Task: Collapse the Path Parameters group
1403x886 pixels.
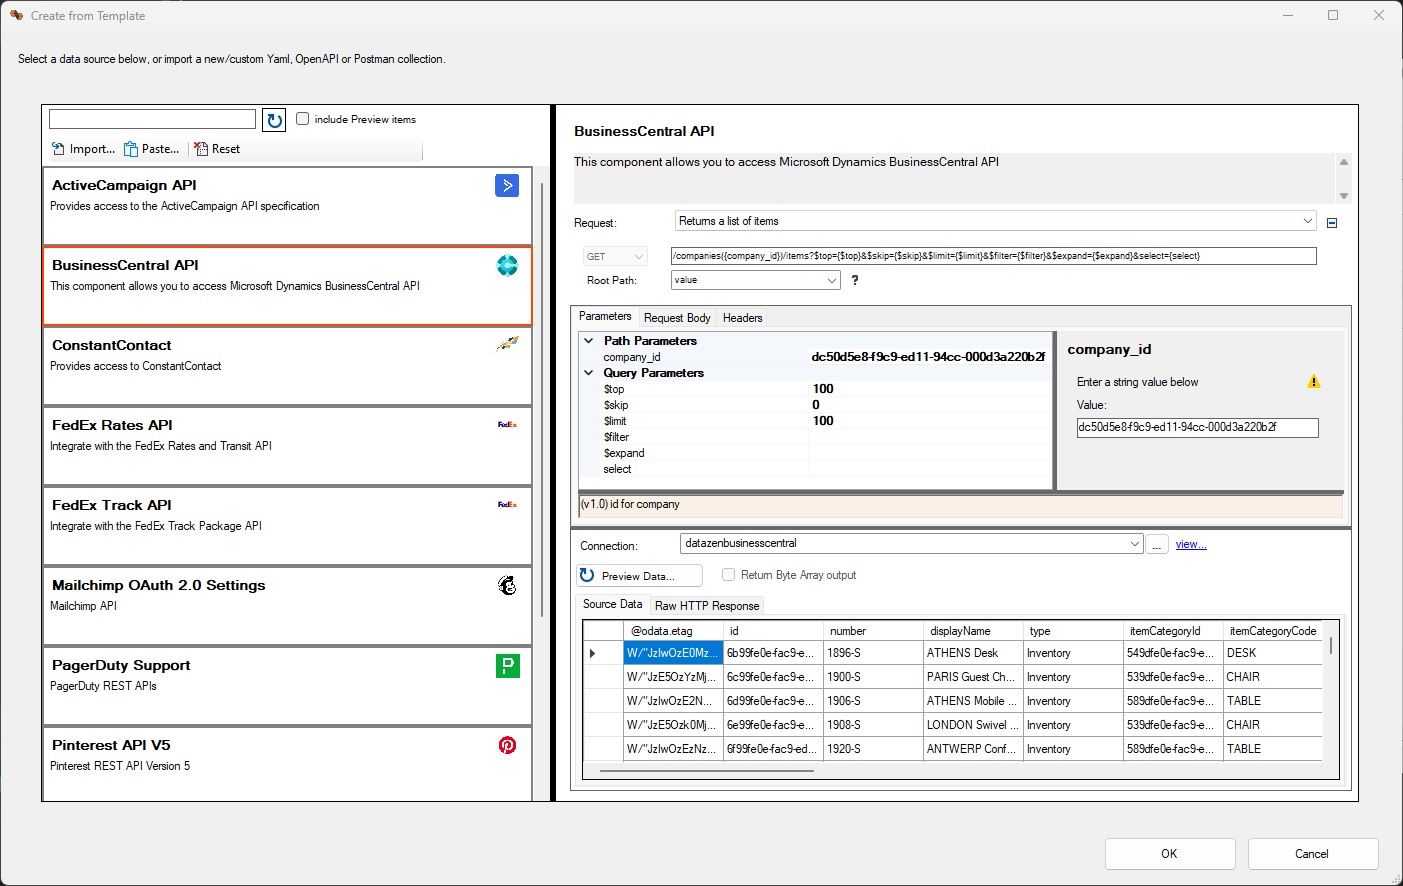Action: 589,341
